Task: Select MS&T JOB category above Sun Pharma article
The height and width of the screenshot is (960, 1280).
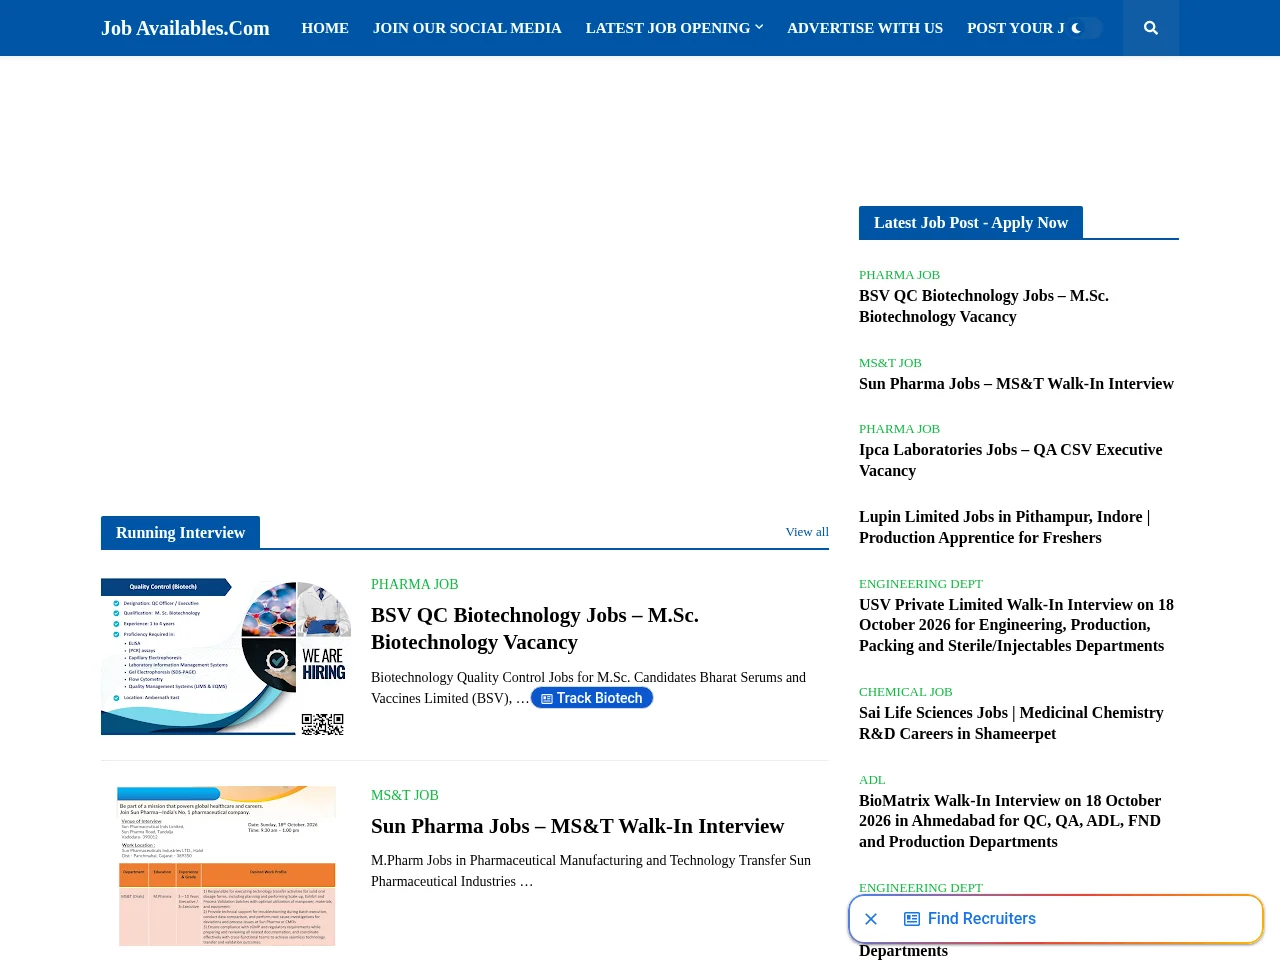Action: tap(405, 795)
